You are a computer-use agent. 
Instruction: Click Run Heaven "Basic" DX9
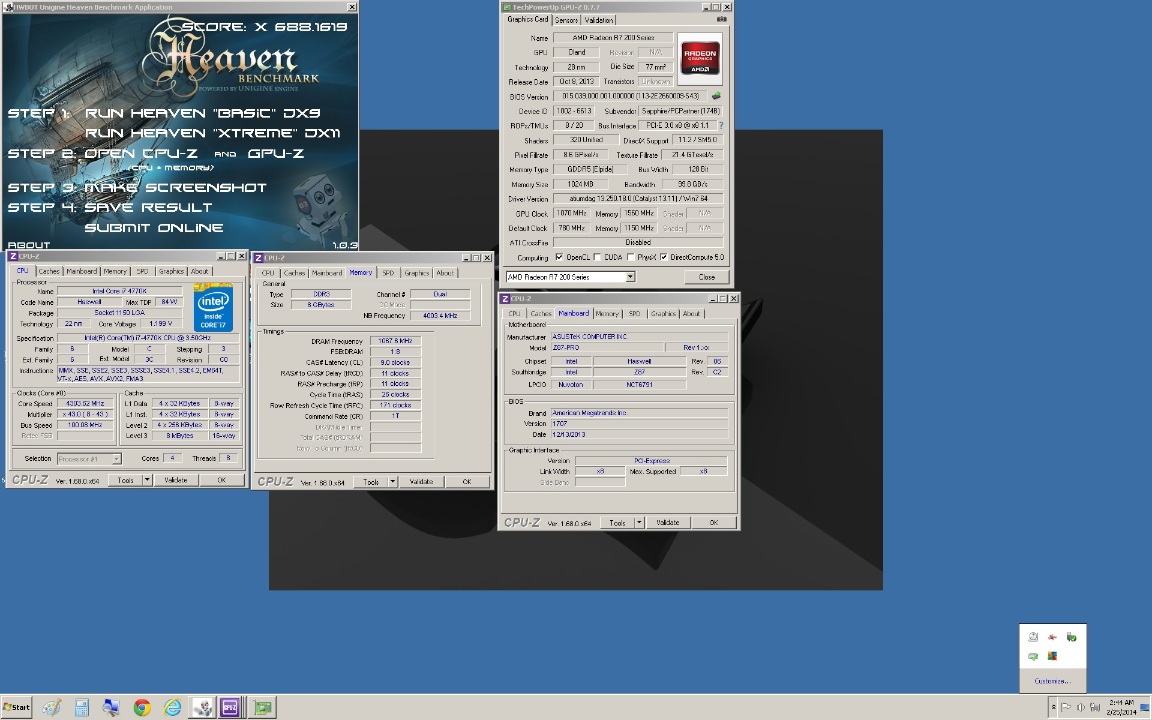click(x=203, y=113)
